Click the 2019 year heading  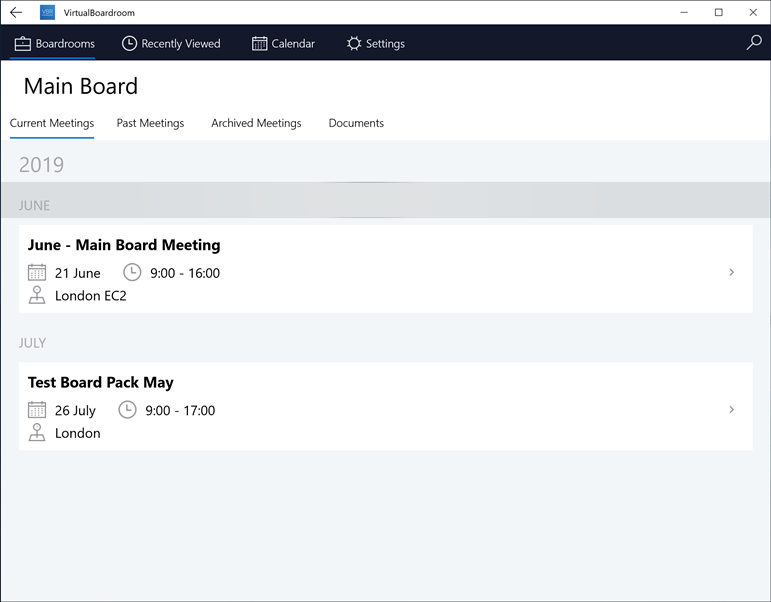tap(41, 165)
